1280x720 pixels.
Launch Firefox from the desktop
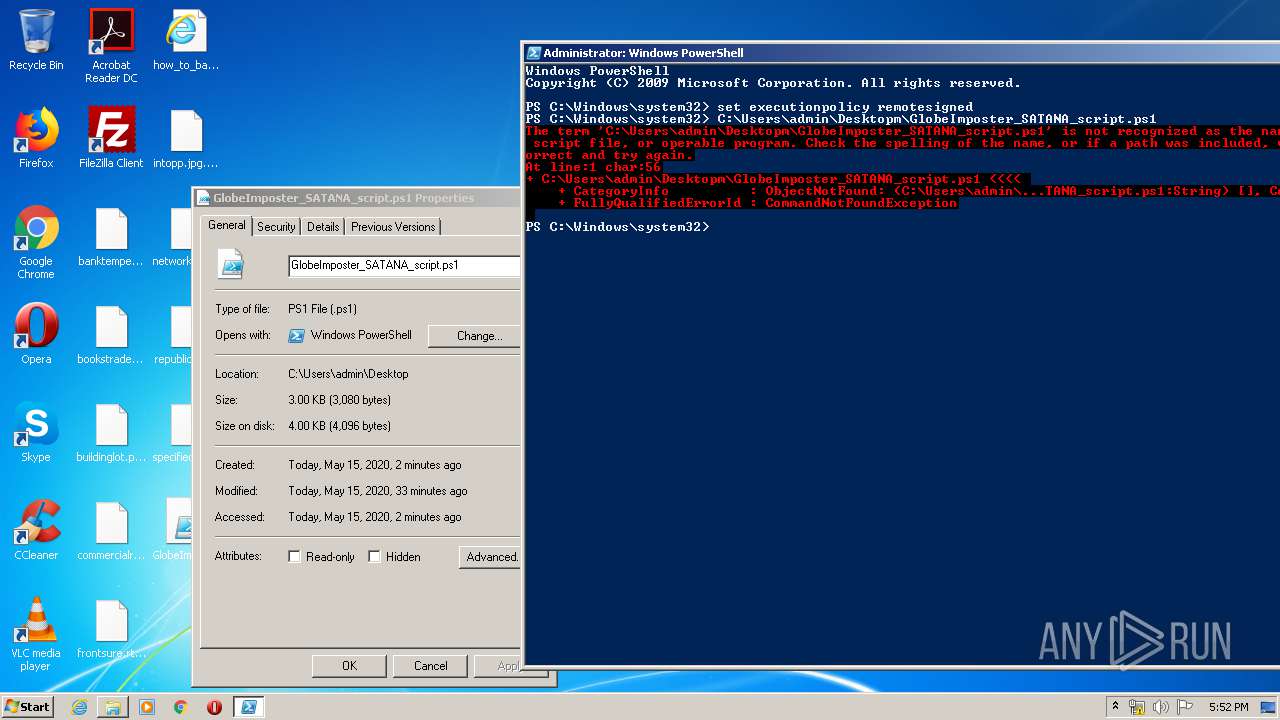coord(36,138)
